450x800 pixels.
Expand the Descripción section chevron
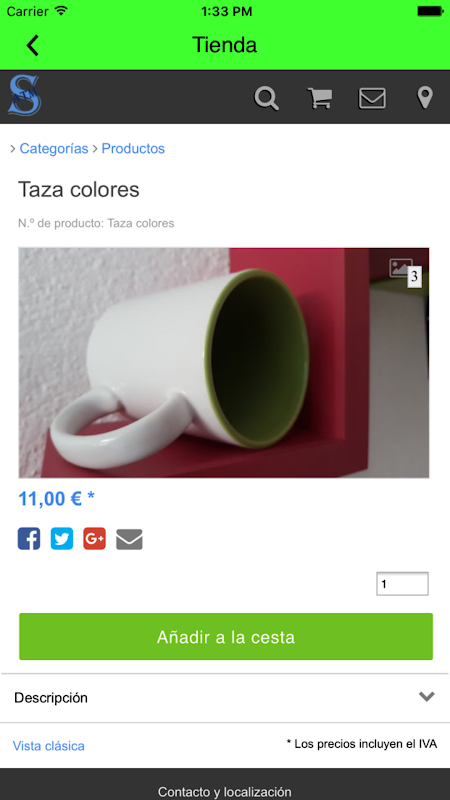tap(427, 696)
